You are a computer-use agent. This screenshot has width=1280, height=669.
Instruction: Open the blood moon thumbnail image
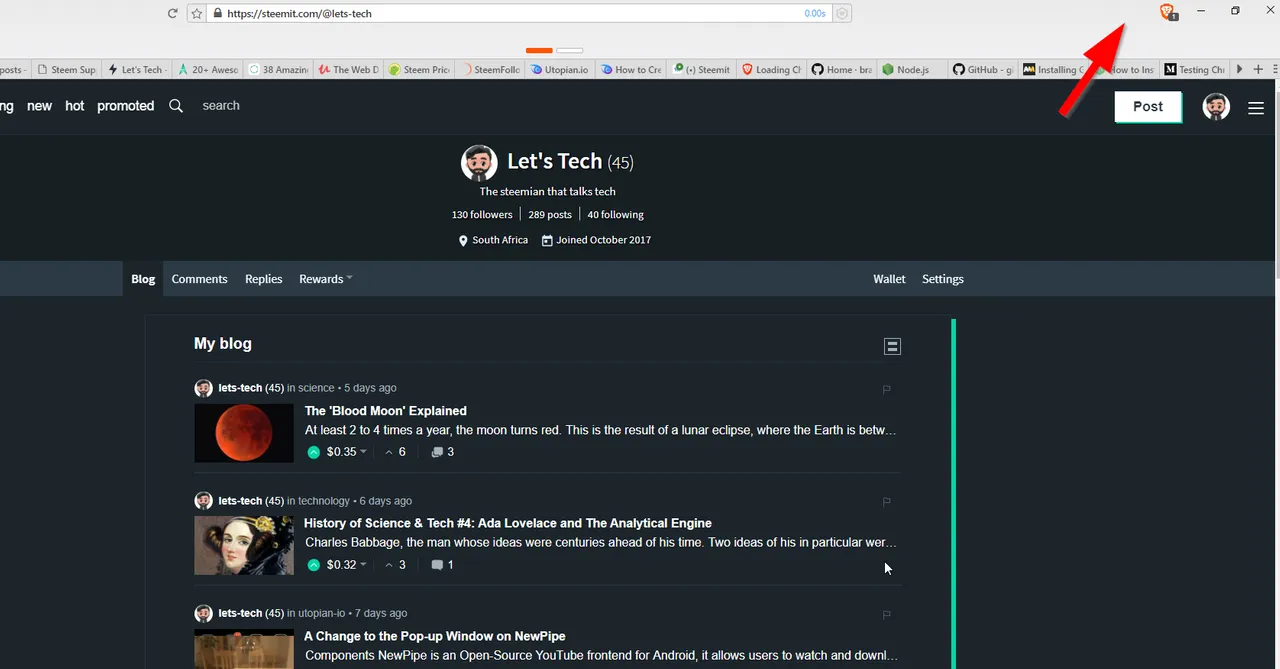click(x=244, y=433)
